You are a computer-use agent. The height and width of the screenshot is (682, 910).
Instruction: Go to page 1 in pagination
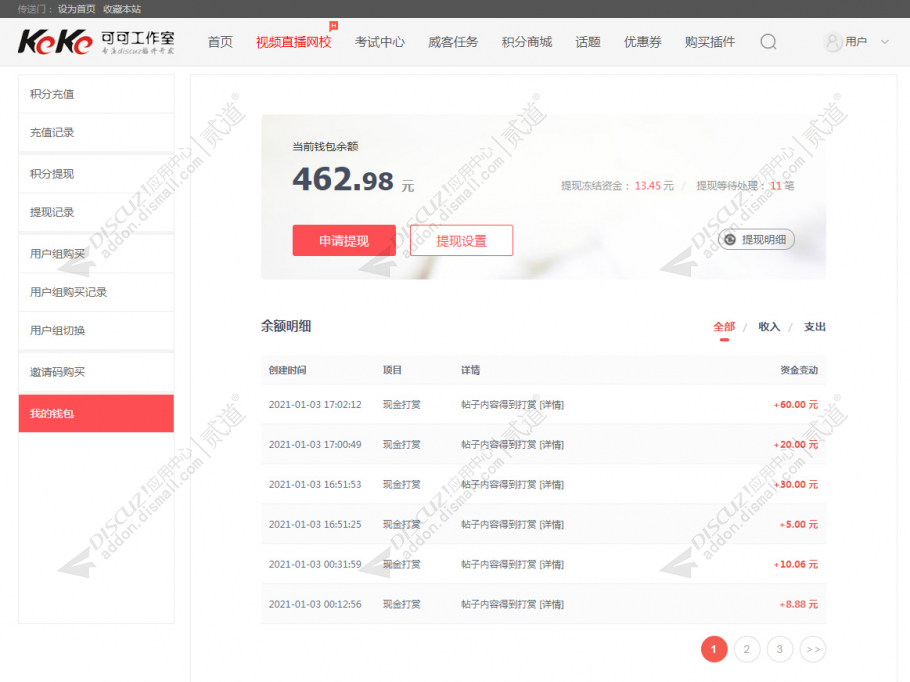(x=714, y=649)
